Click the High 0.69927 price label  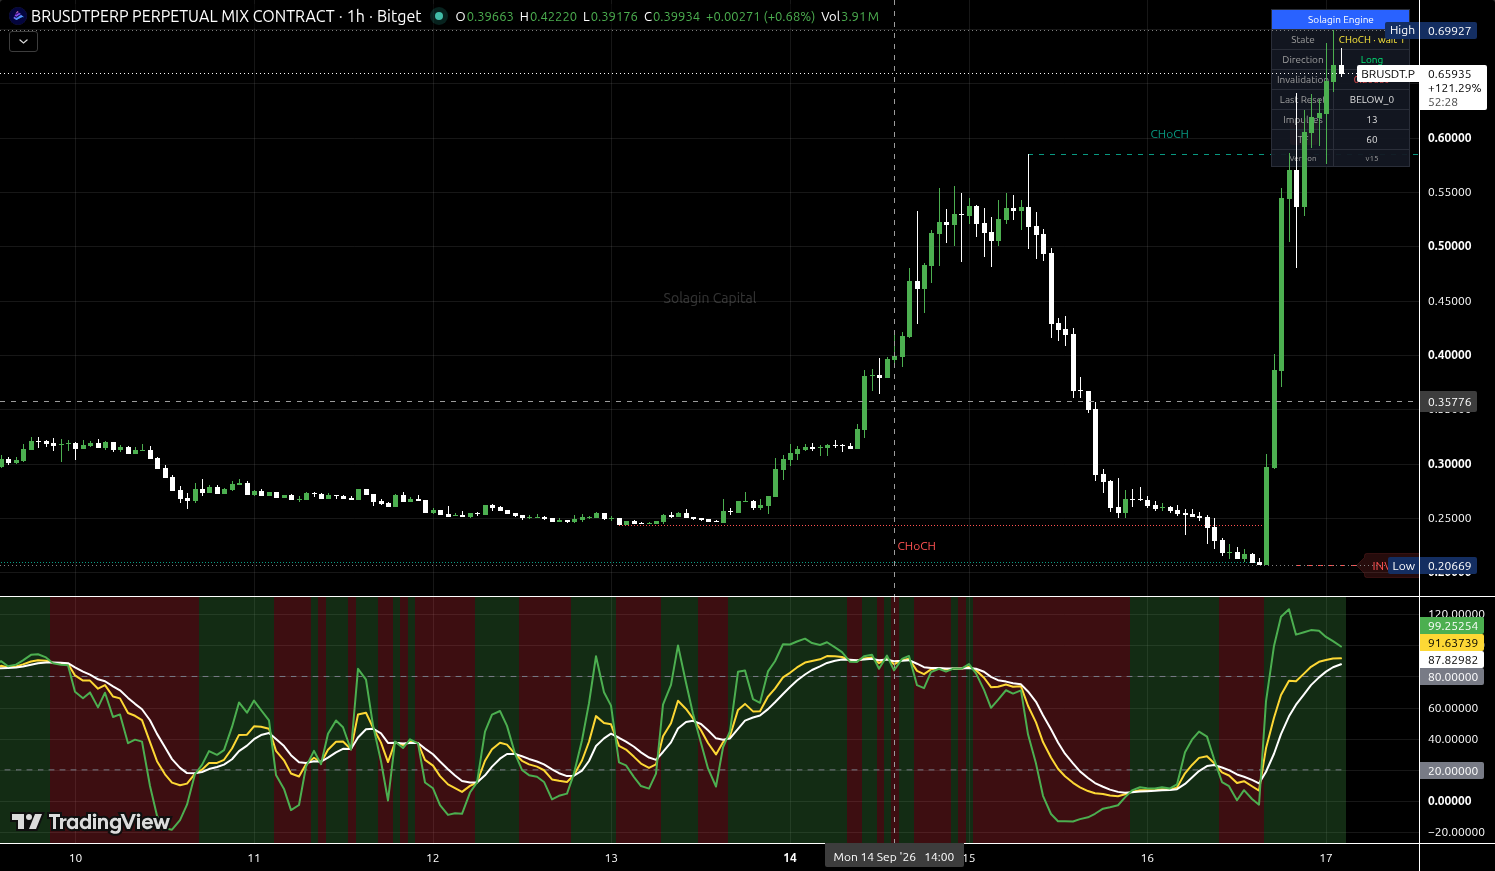click(1431, 31)
